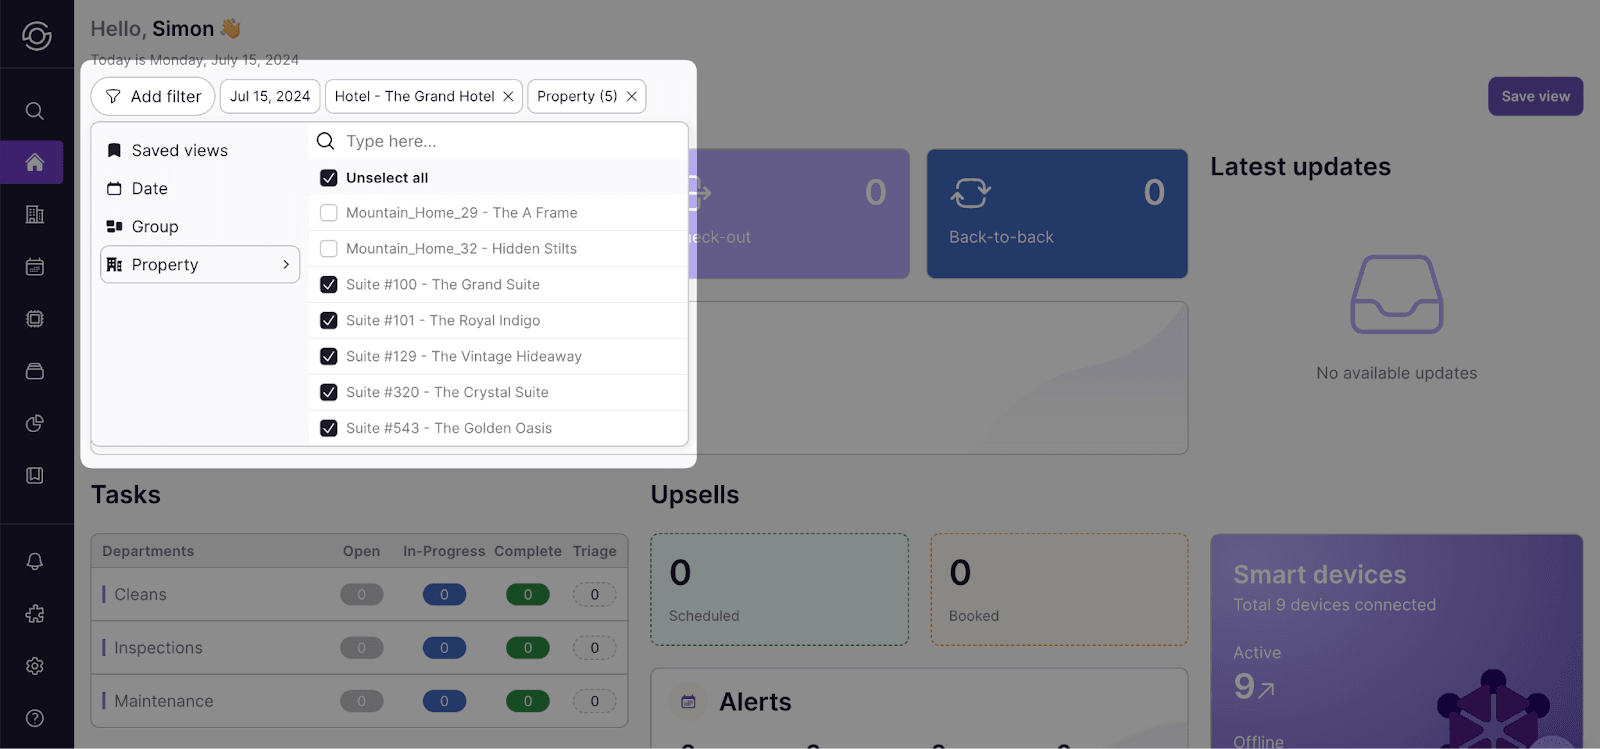The width and height of the screenshot is (1600, 749).
Task: Open the calendar icon in the sidebar
Action: [x=35, y=267]
